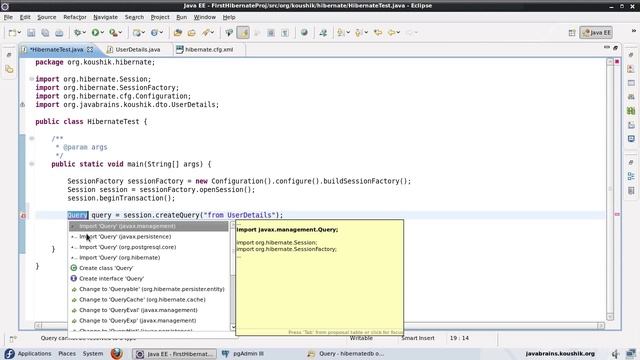Click the Previous Annotation toolbar icon
This screenshot has height=360, width=640.
[x=358, y=33]
